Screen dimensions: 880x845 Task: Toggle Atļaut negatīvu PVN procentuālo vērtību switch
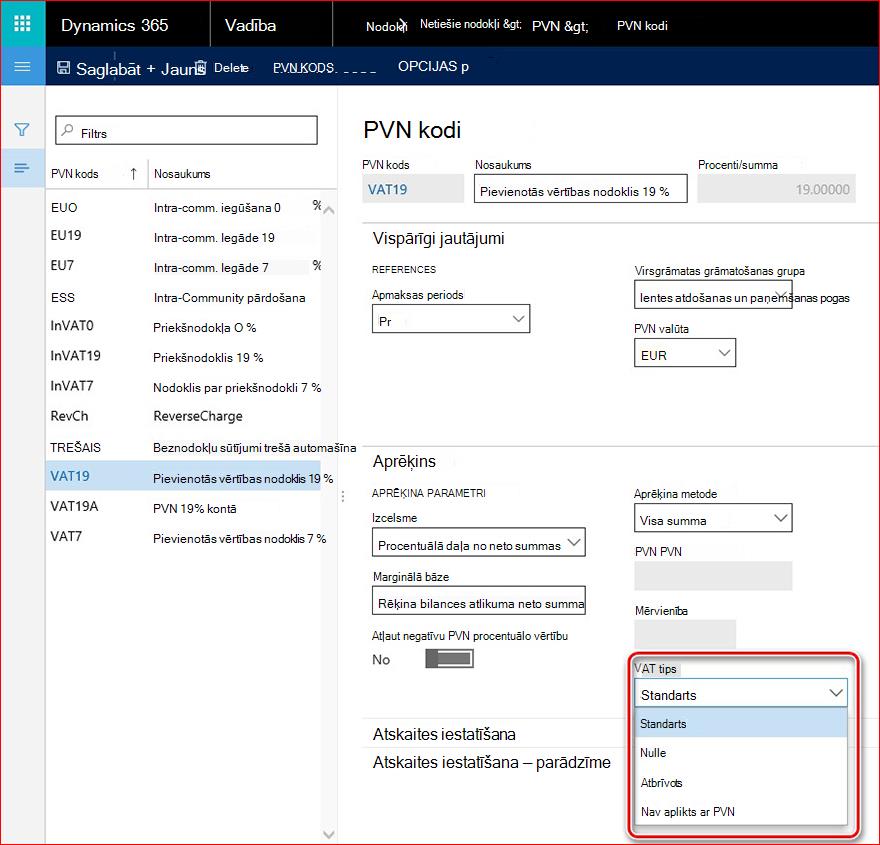(450, 659)
